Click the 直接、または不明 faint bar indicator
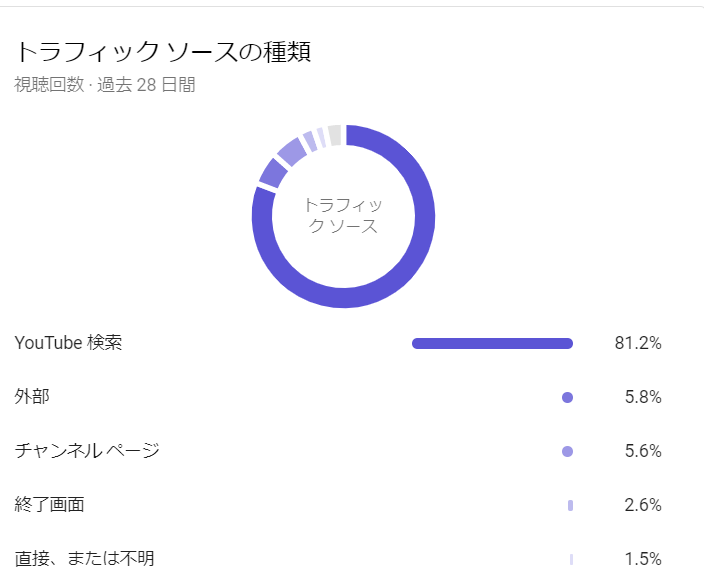This screenshot has width=704, height=579. pyautogui.click(x=572, y=559)
